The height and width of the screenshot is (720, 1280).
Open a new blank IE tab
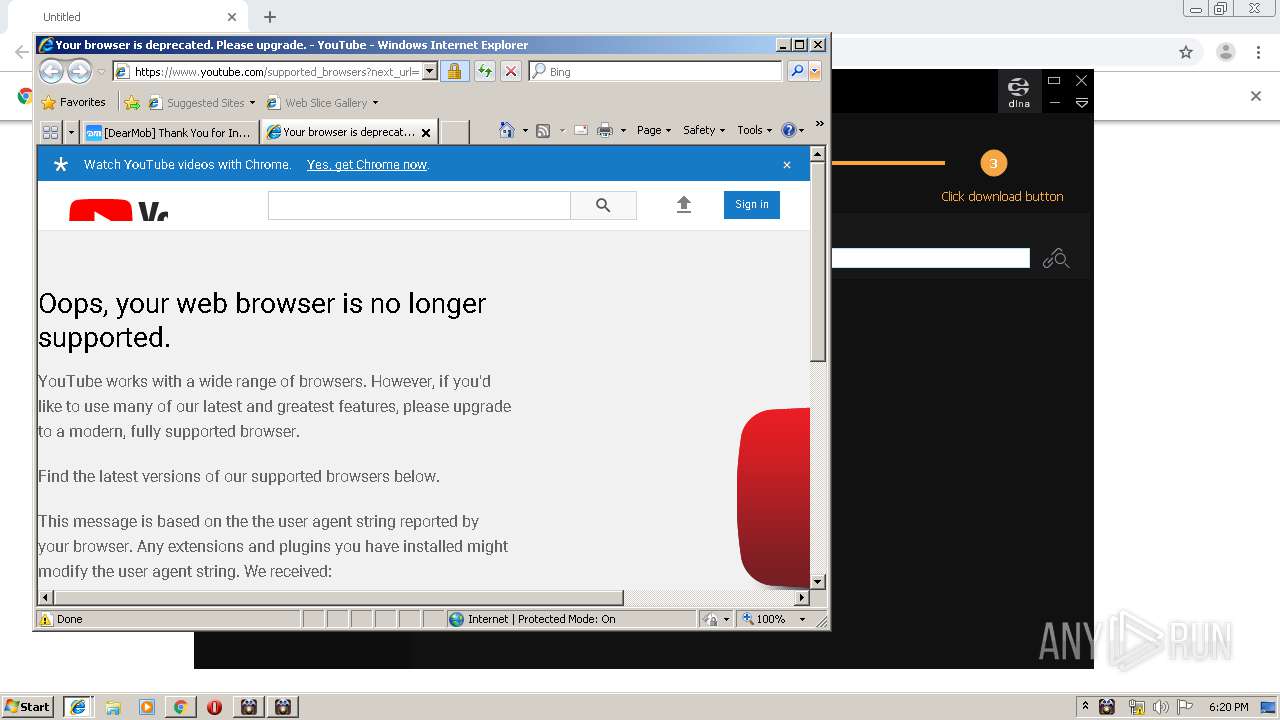pyautogui.click(x=455, y=132)
